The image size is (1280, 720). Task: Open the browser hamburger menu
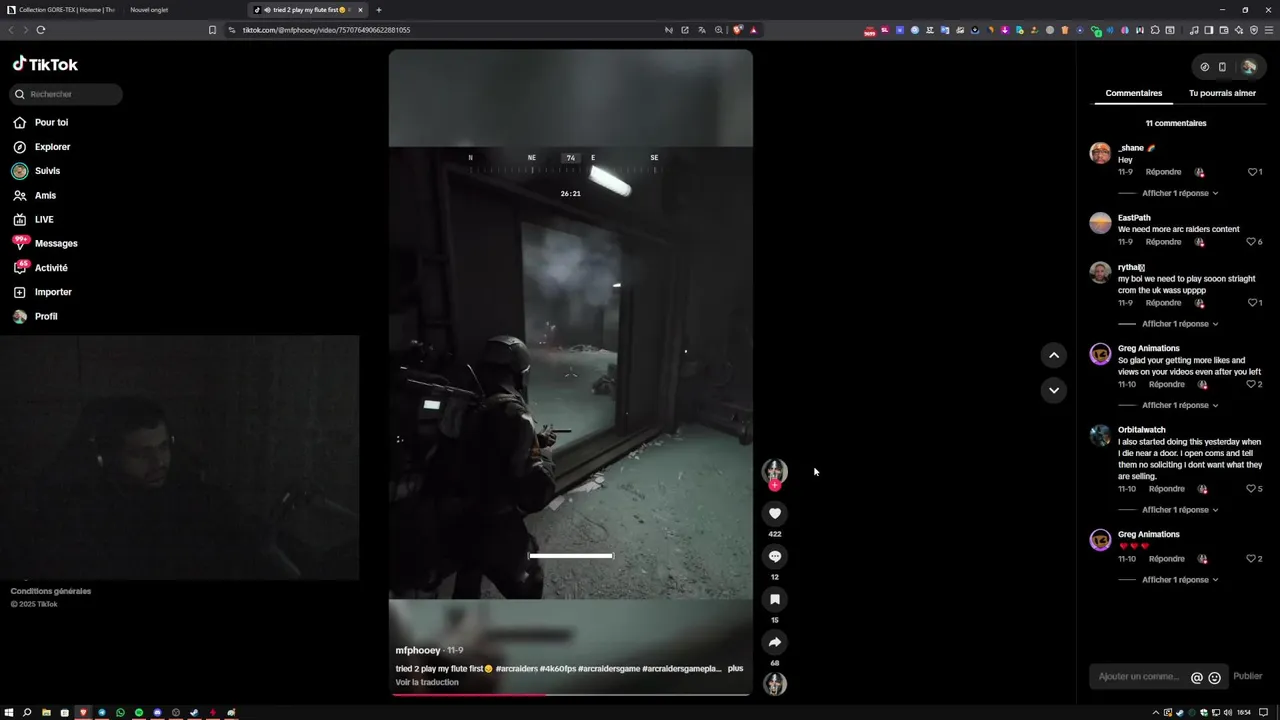[x=1270, y=30]
